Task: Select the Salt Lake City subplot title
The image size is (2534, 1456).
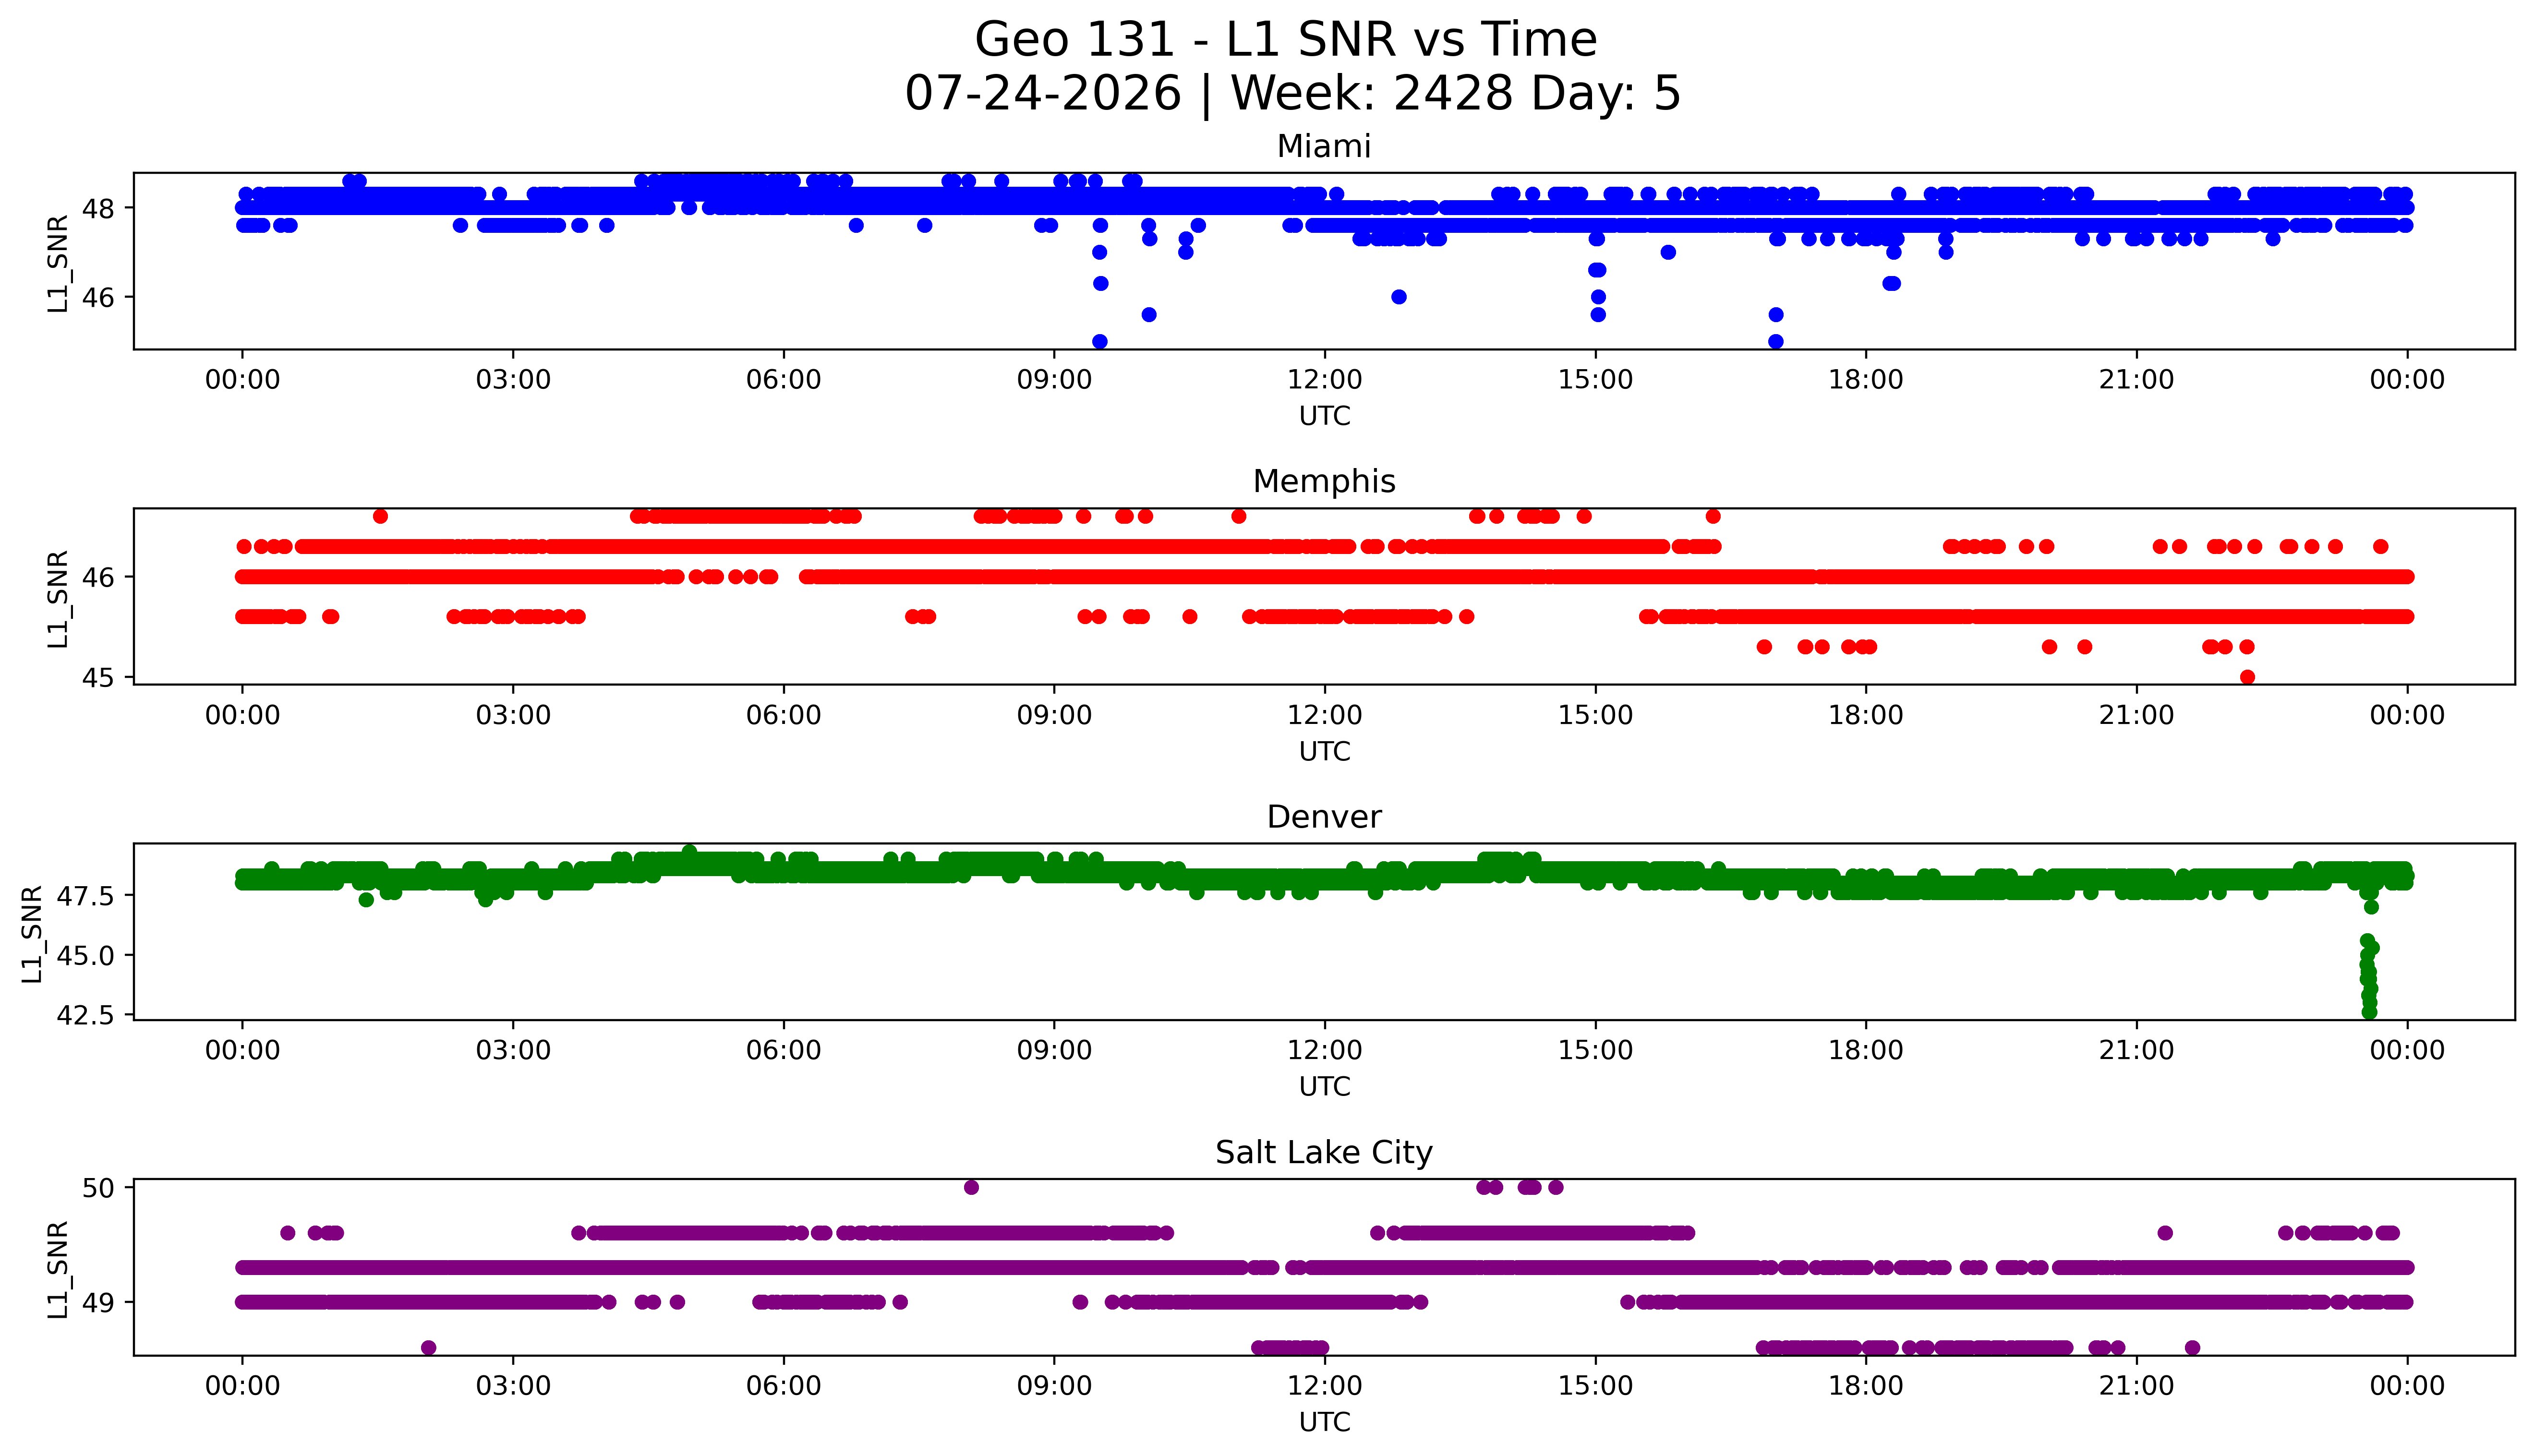Action: coord(1324,1153)
